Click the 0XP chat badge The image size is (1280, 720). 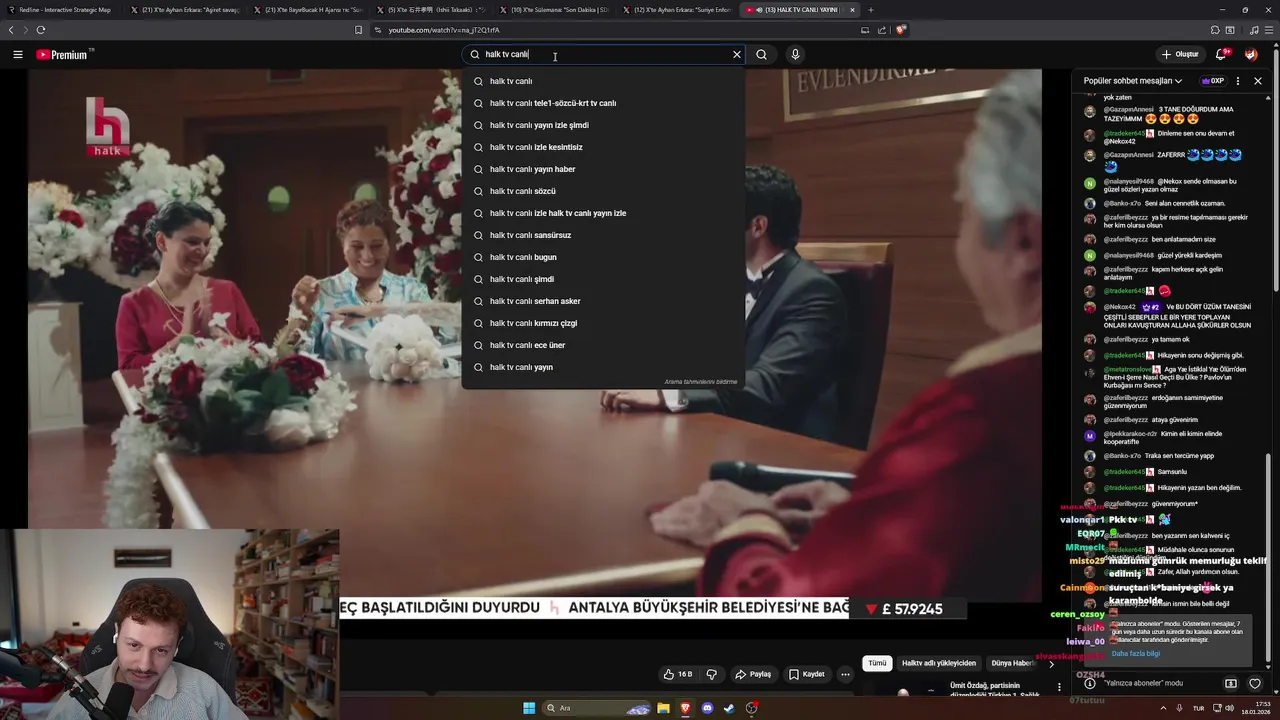pyautogui.click(x=1213, y=81)
